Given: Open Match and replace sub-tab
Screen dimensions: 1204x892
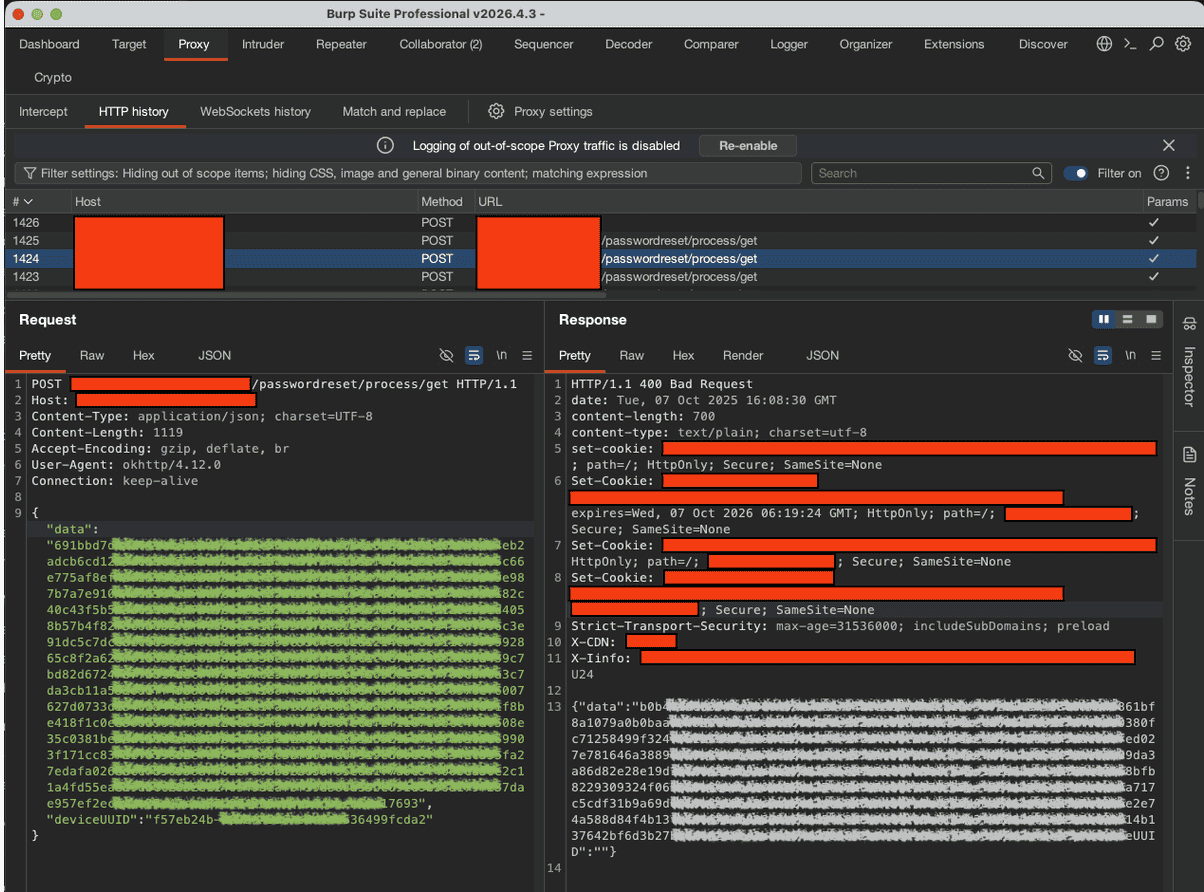Looking at the screenshot, I should 394,111.
